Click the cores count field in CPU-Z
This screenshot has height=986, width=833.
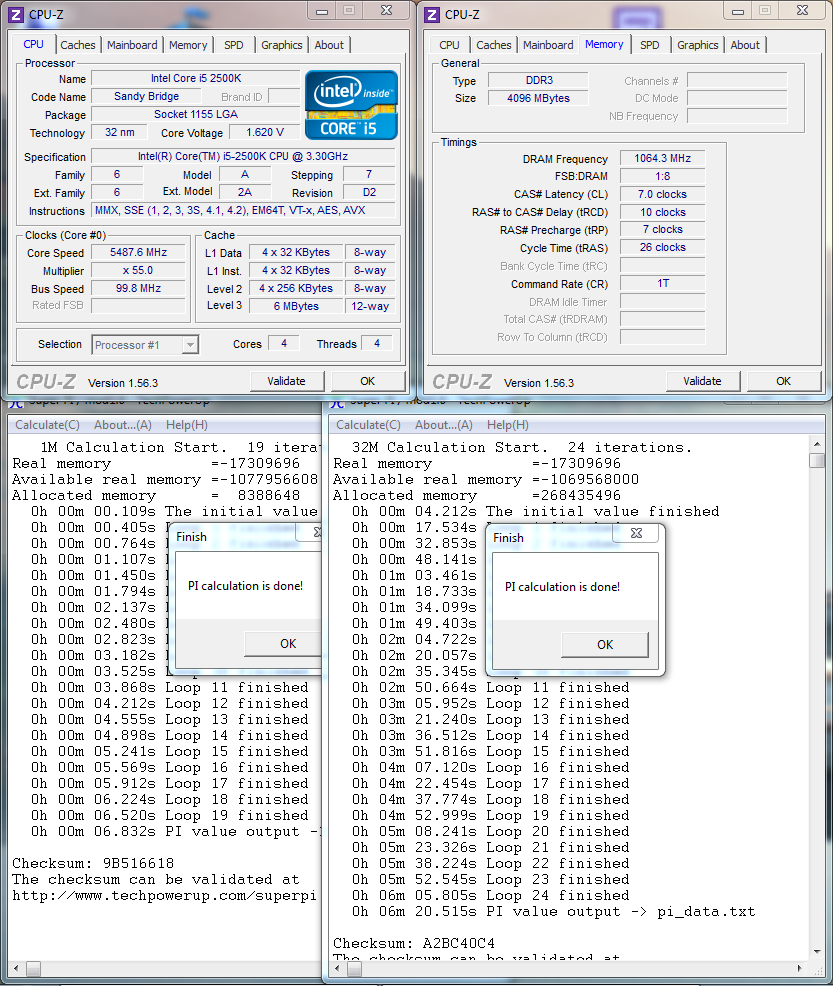284,343
